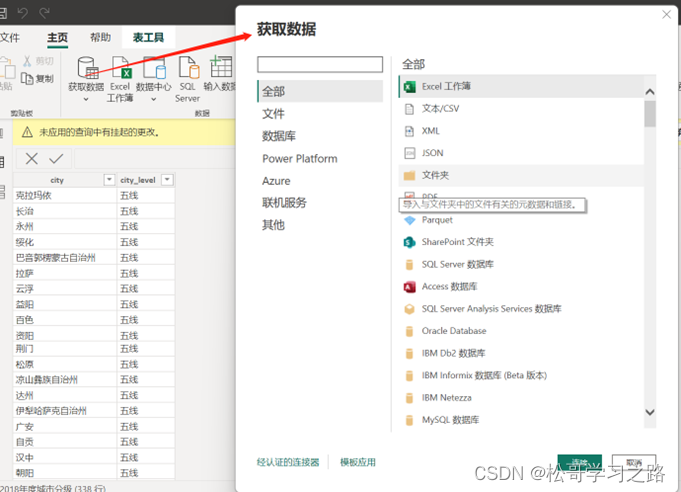Select the 文件夹 folder connector icon
681x492 pixels.
(x=409, y=175)
